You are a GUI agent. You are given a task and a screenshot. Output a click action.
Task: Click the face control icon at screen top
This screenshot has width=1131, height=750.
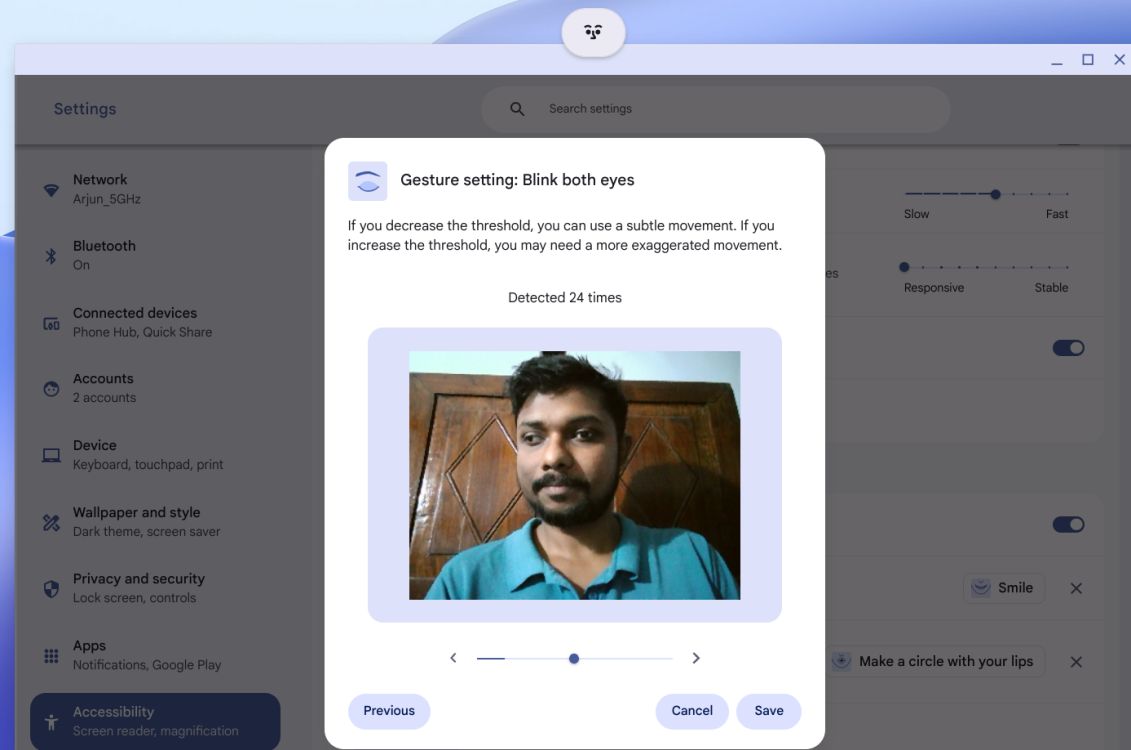tap(592, 31)
